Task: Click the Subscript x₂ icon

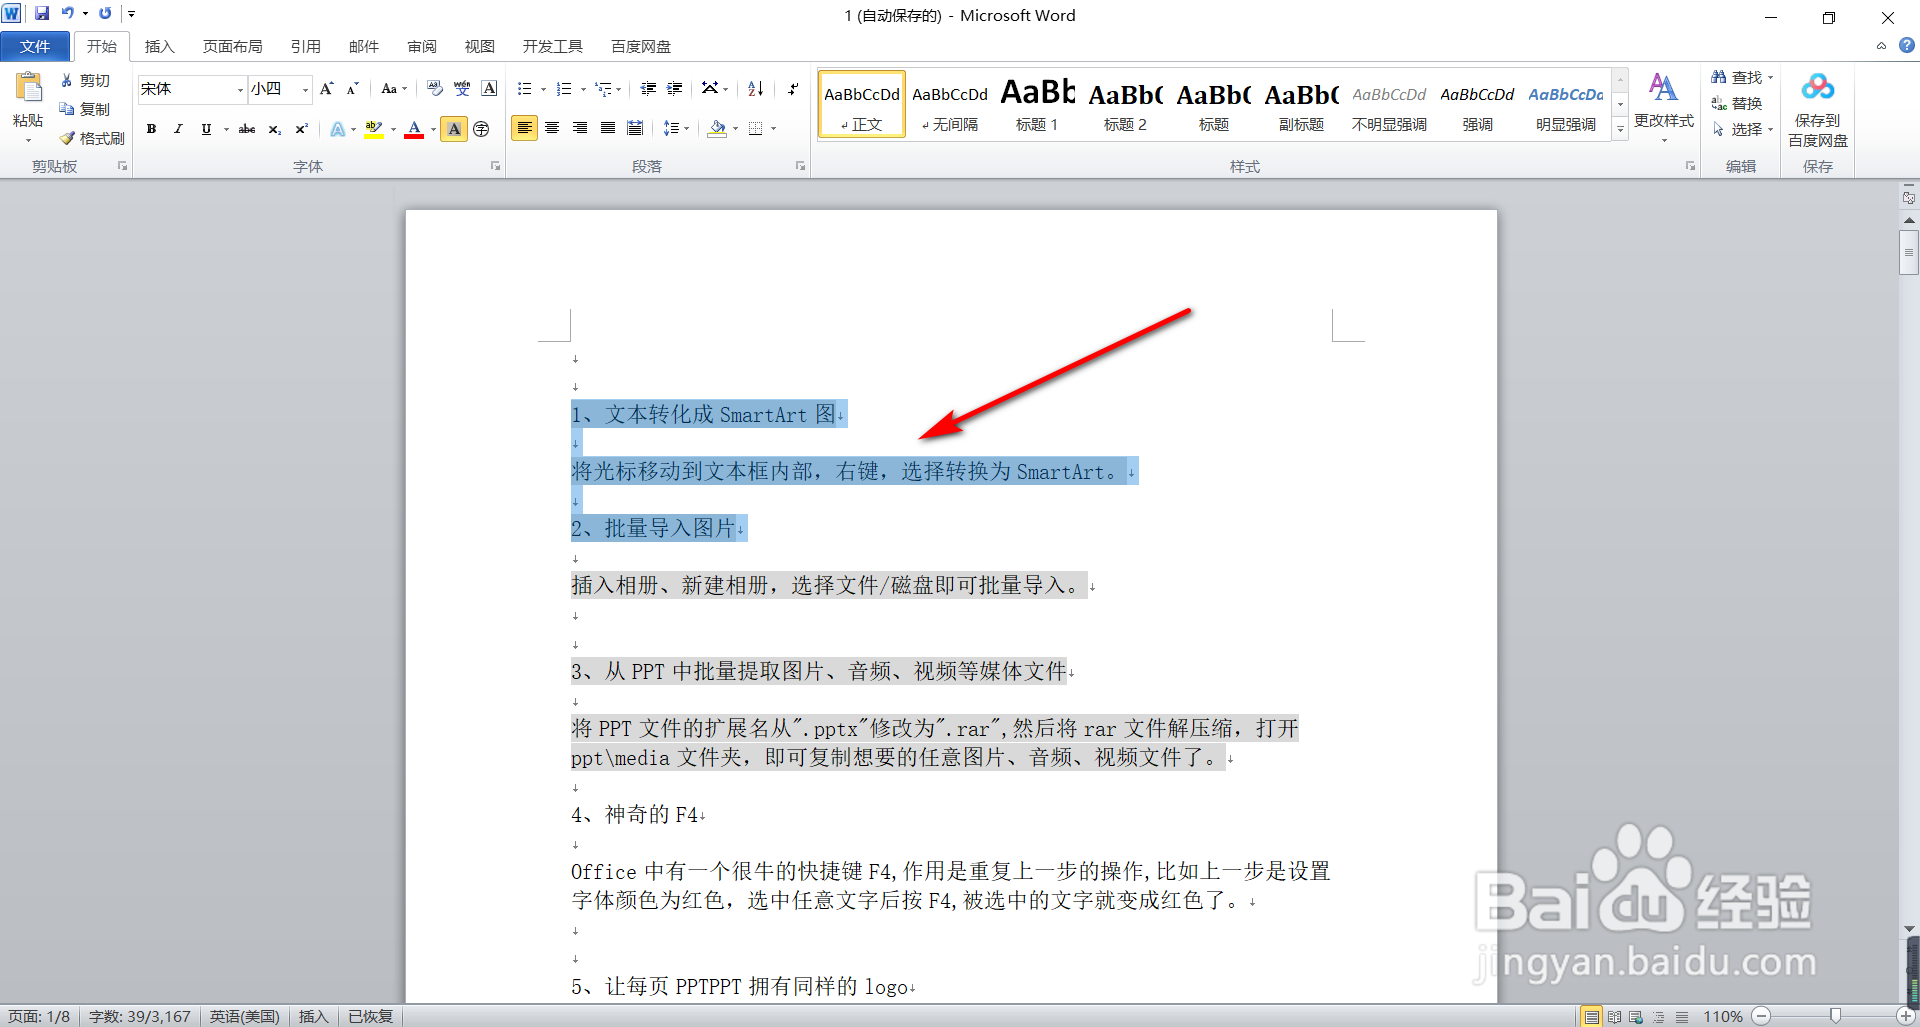Action: (274, 129)
